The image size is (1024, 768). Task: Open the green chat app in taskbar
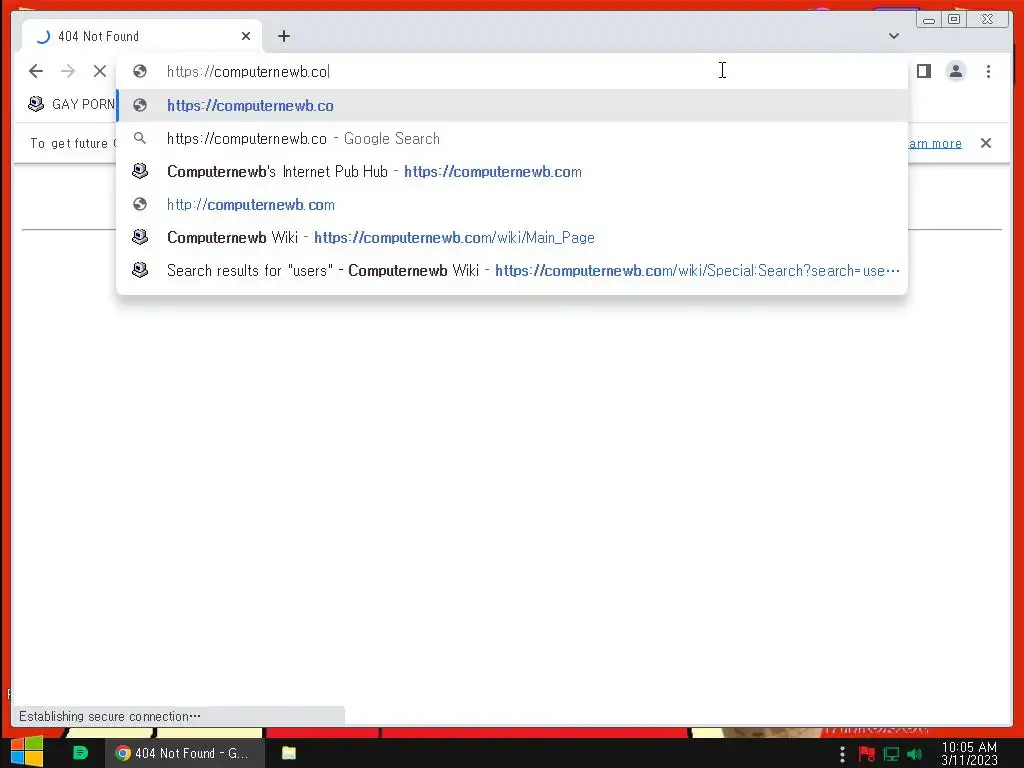80,753
